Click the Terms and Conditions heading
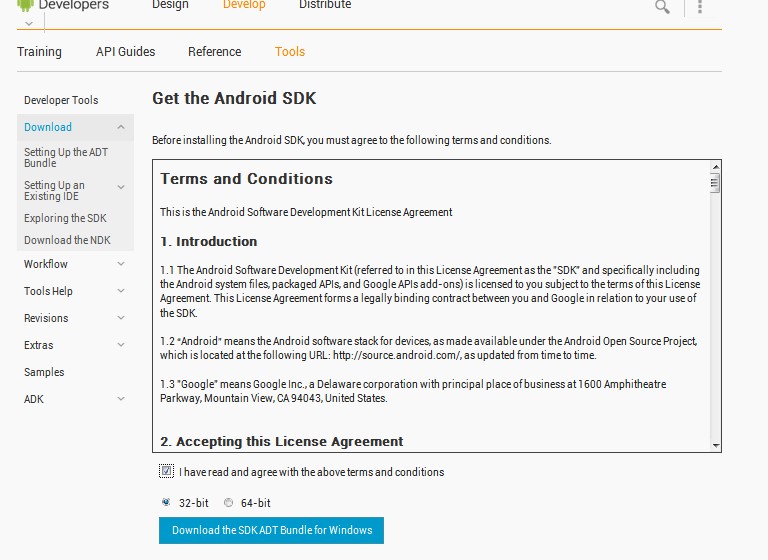 pos(246,179)
